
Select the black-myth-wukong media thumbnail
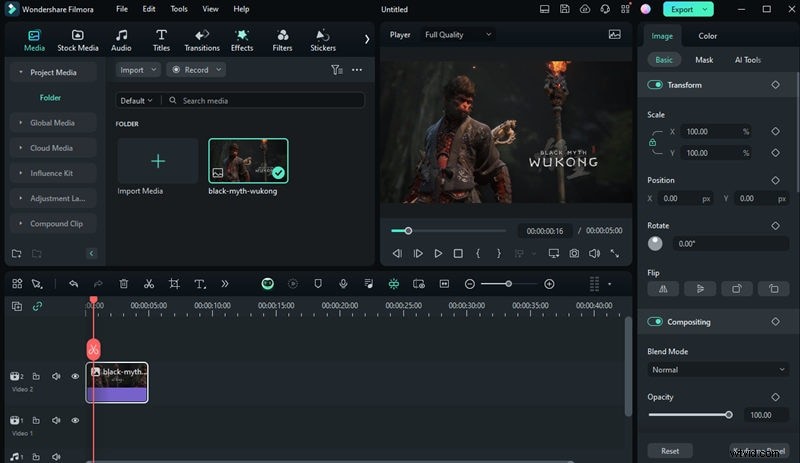248,160
